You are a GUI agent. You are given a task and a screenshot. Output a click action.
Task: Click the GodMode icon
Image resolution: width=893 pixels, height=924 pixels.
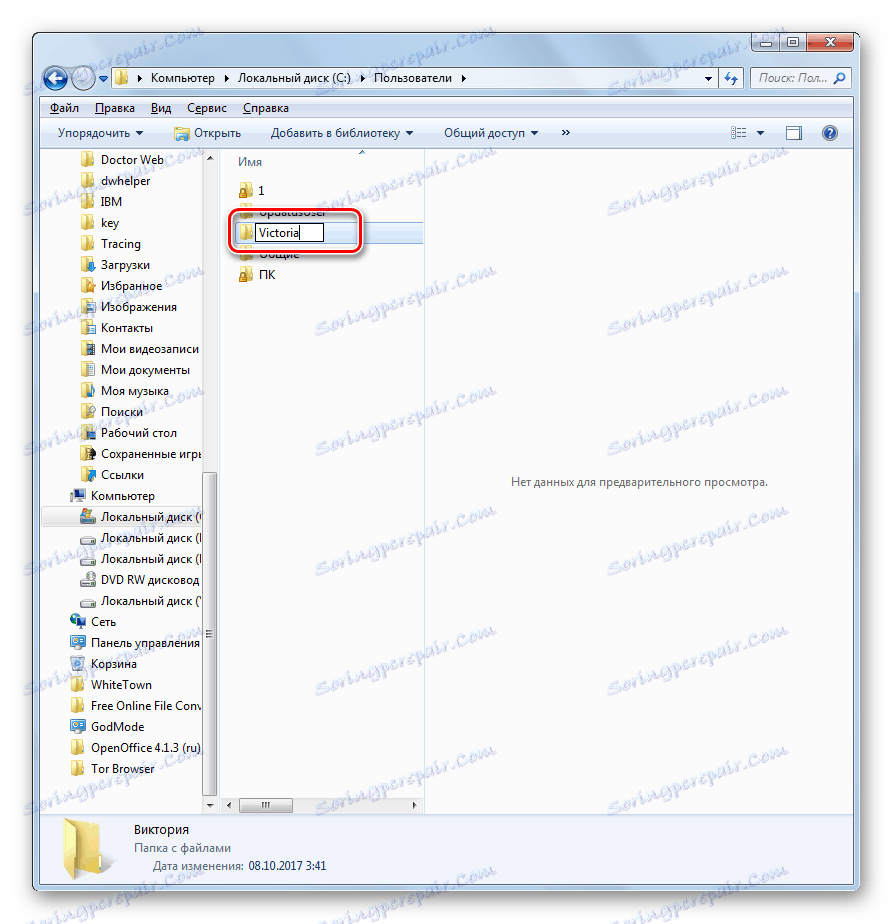pos(78,727)
